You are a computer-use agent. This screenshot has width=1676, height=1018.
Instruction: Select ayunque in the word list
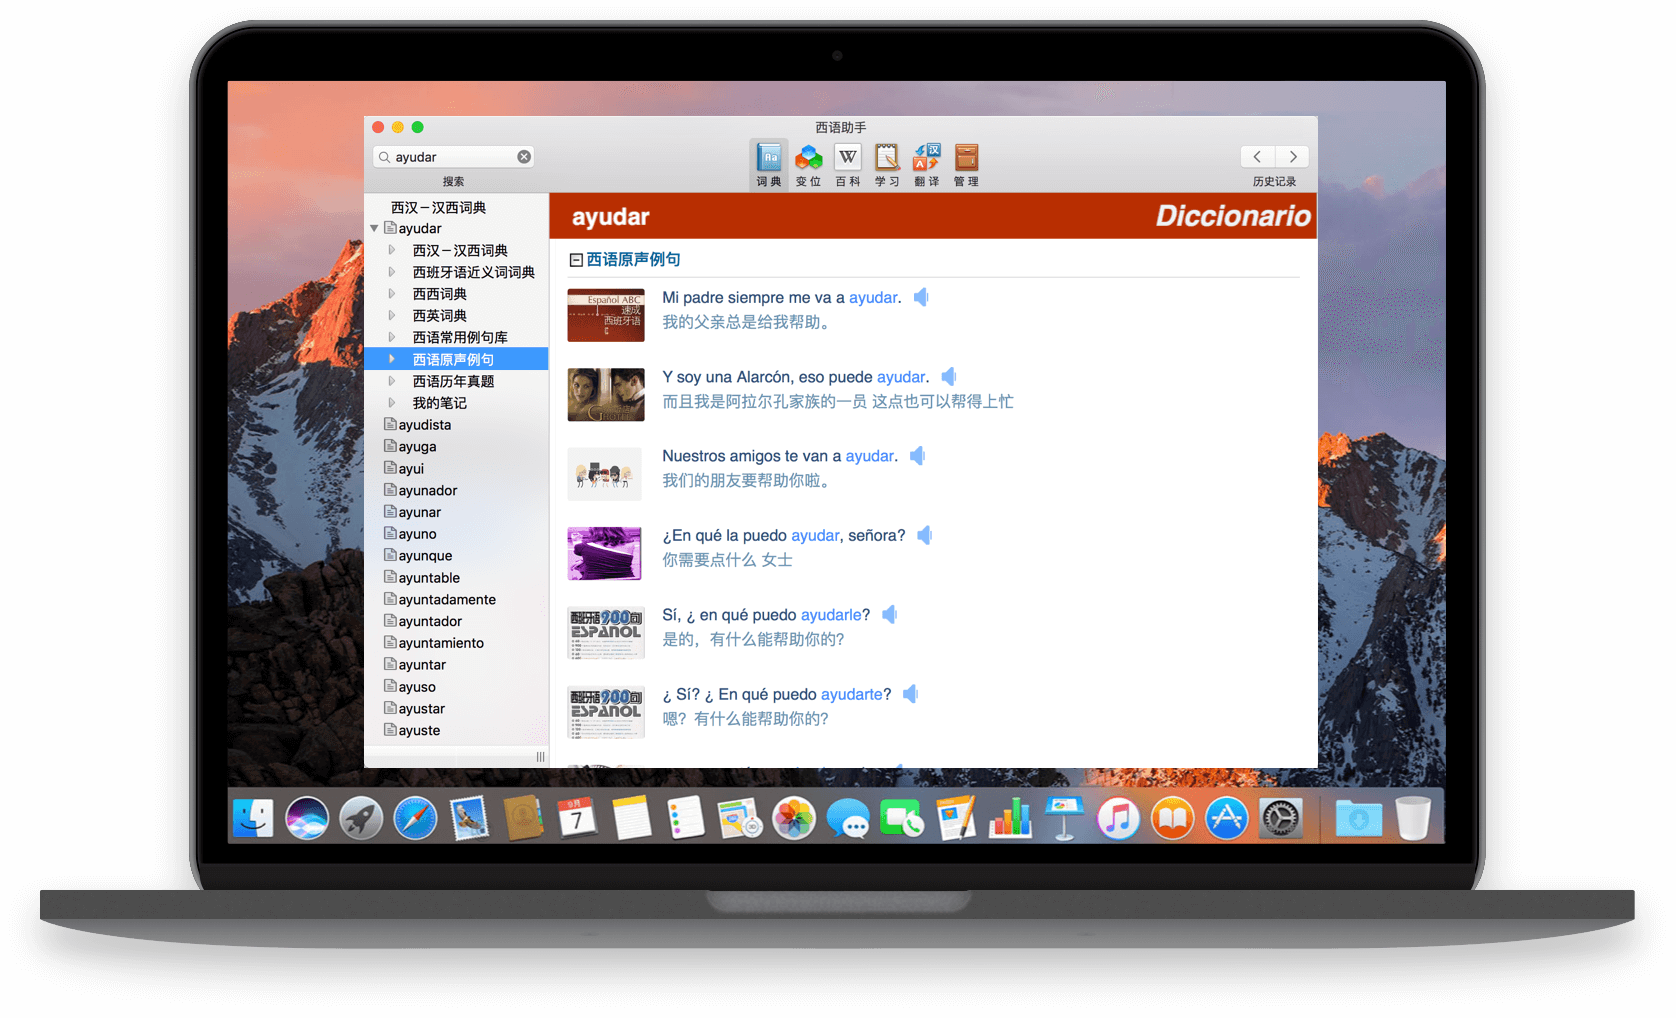pos(425,556)
